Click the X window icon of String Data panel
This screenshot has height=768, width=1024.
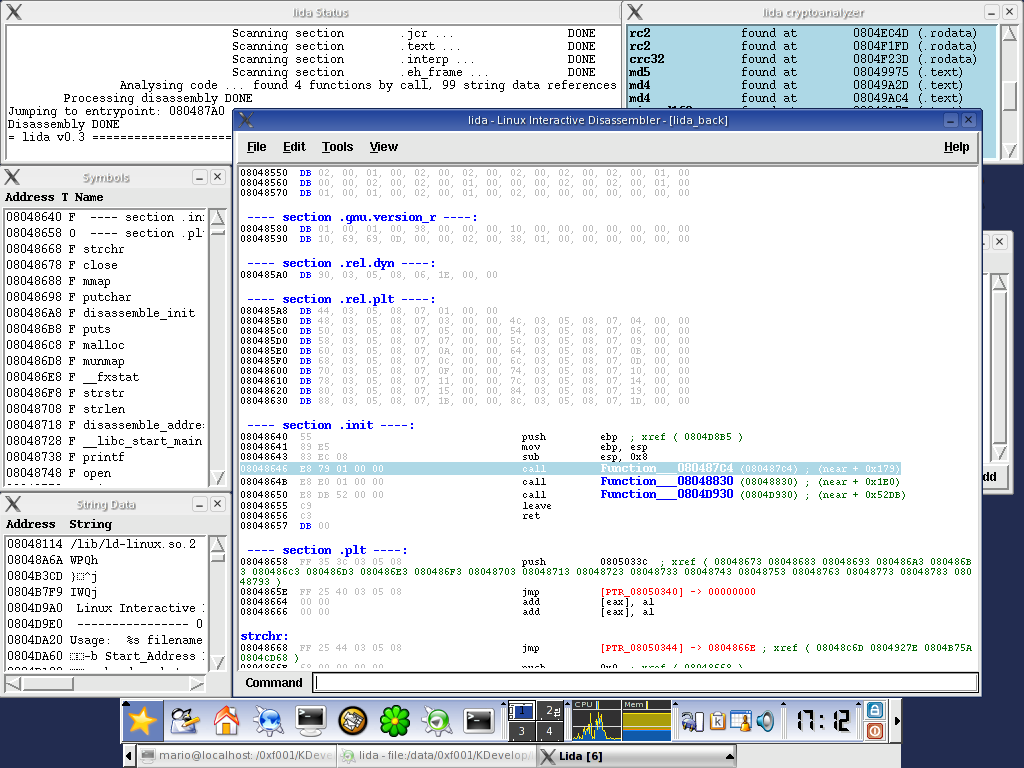(13, 504)
